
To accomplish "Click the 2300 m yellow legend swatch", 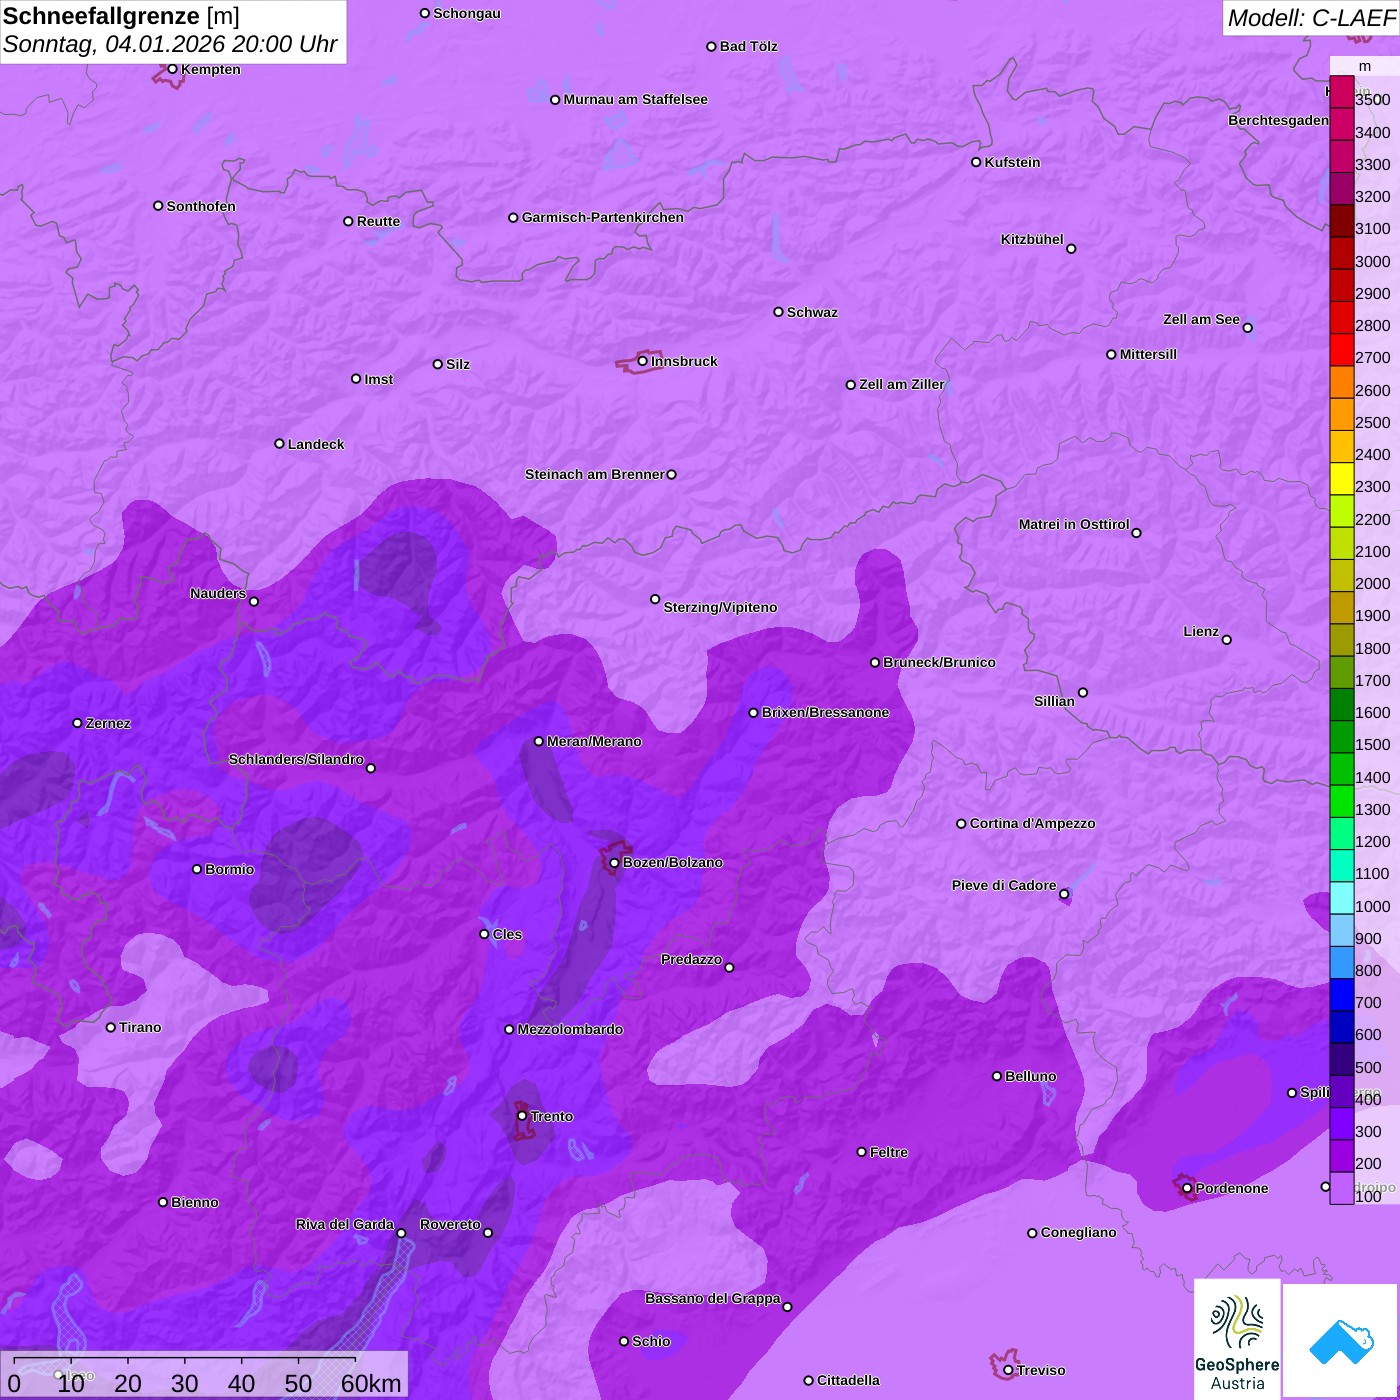I will 1342,479.
